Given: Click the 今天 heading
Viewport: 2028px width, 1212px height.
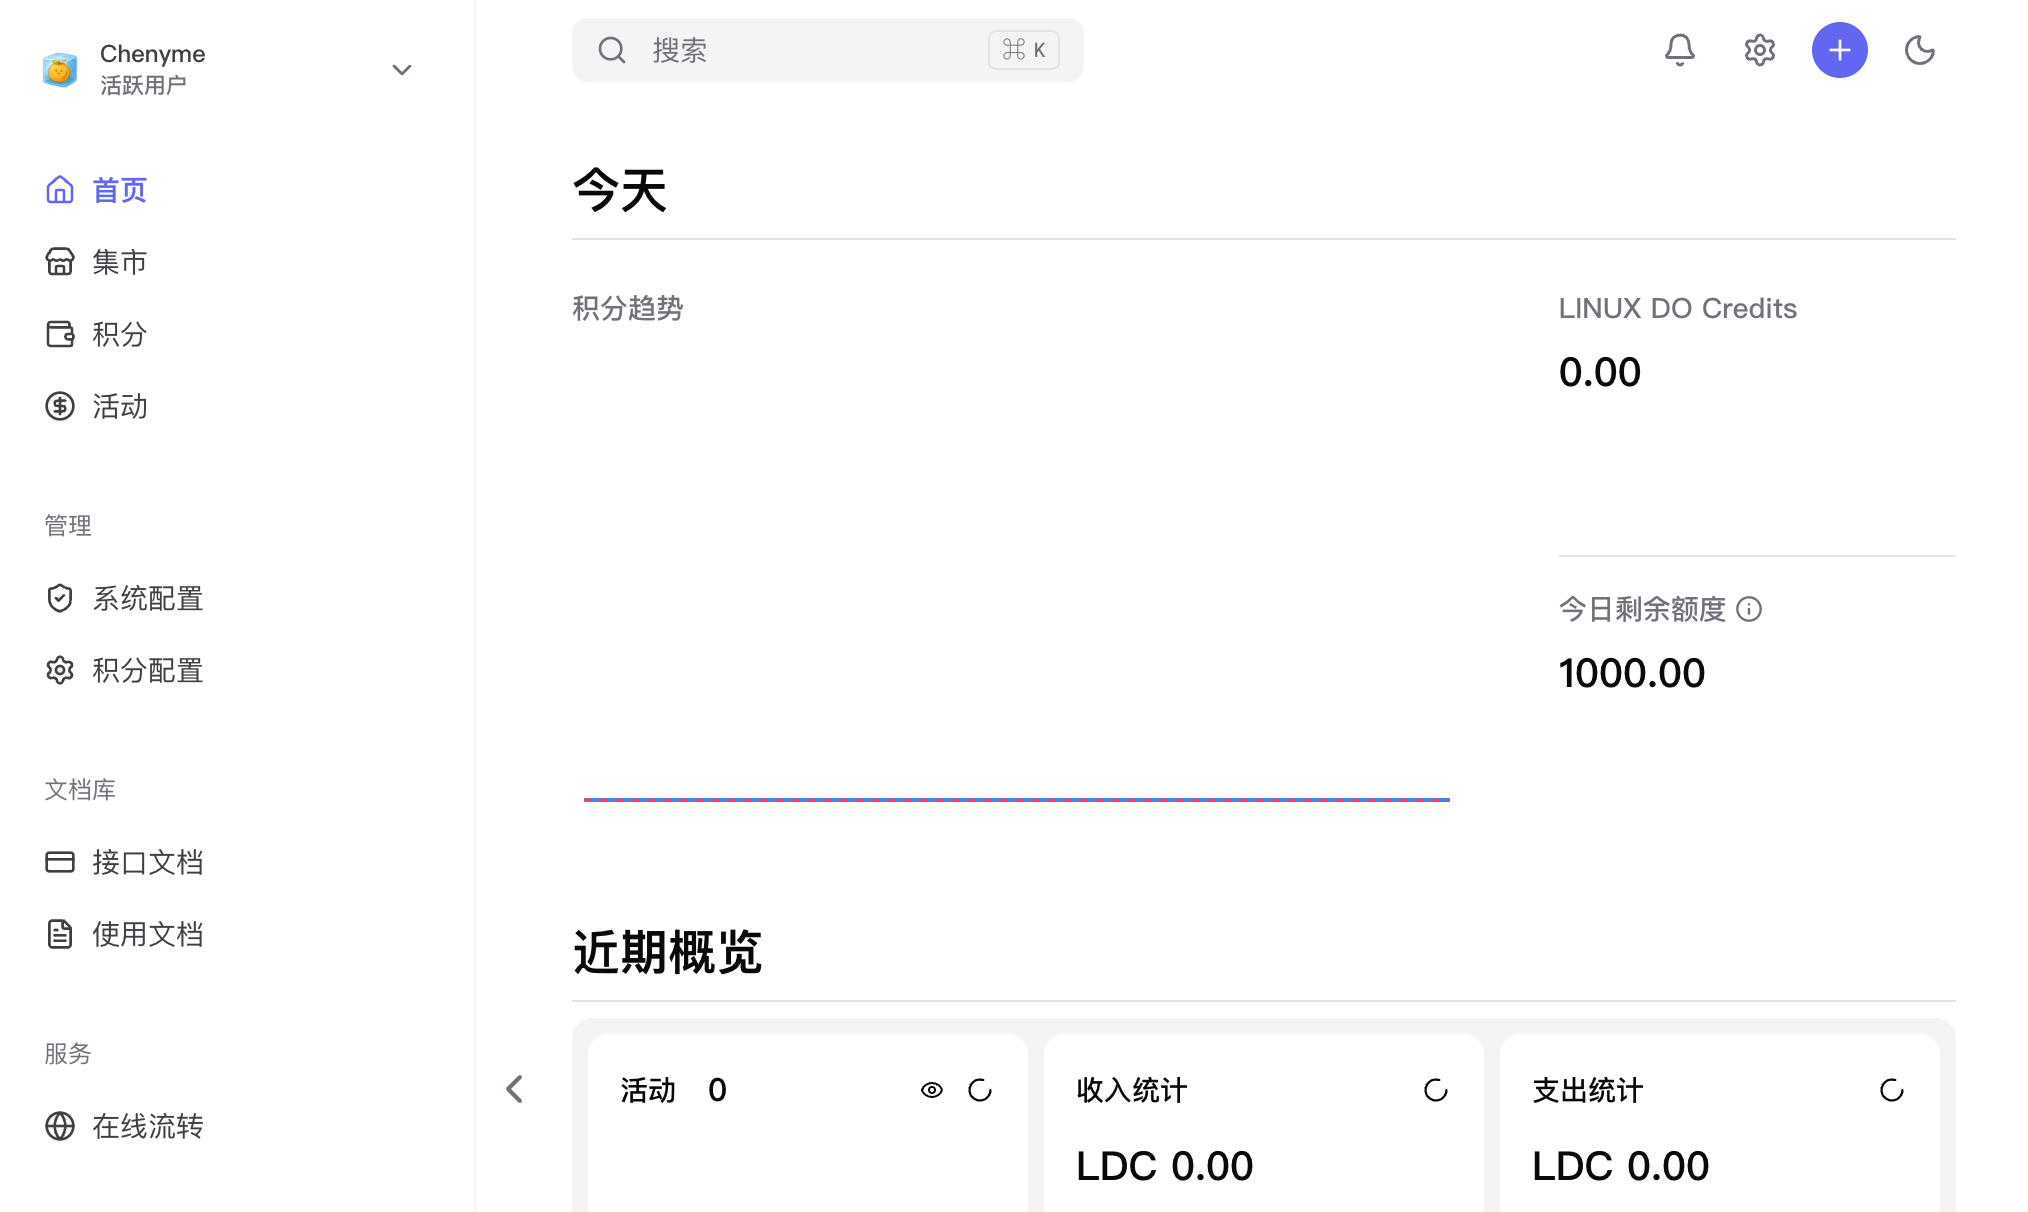Looking at the screenshot, I should point(620,190).
